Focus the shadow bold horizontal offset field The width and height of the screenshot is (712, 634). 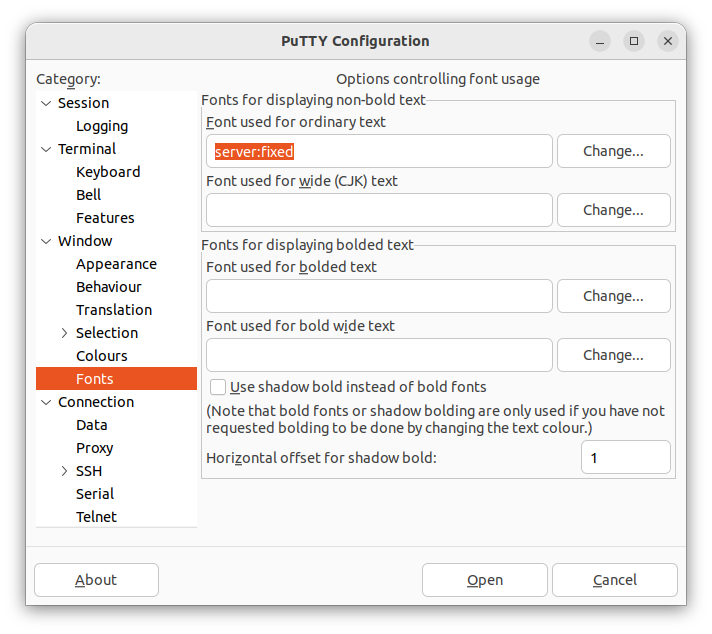(626, 458)
